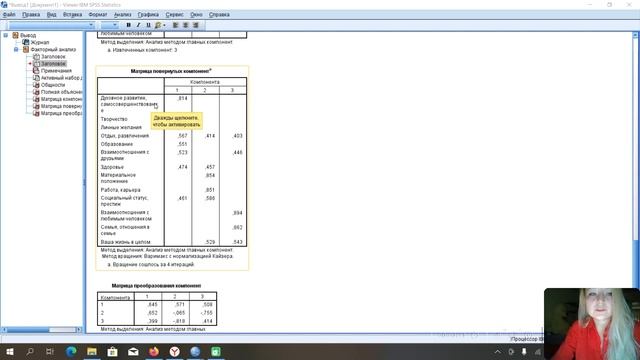Click the Примечания icon in the outline

(x=36, y=71)
